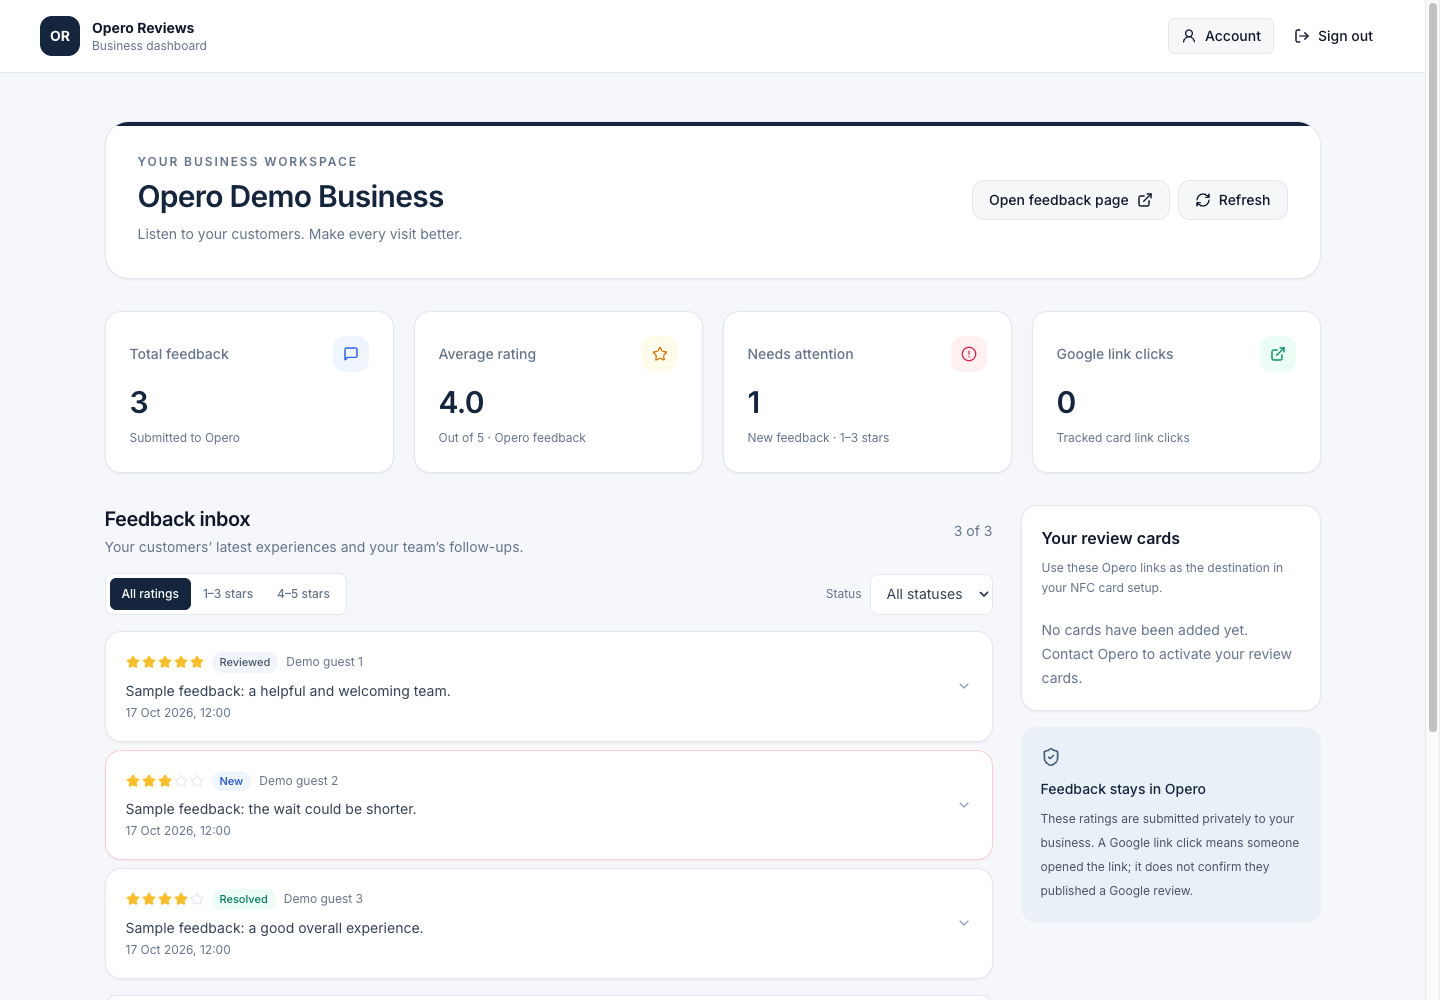Click the Resolved status badge

coord(243,899)
